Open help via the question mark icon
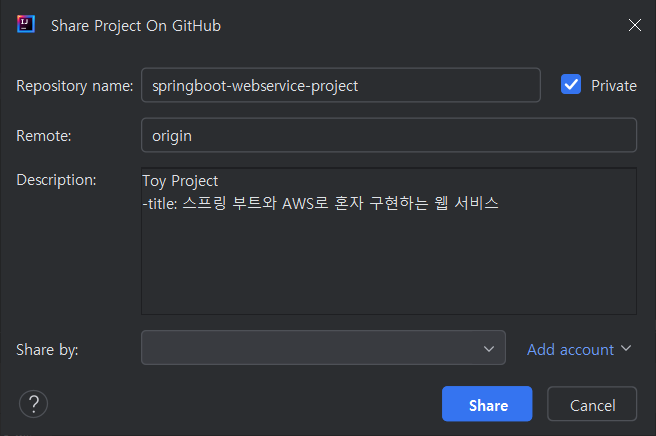This screenshot has width=656, height=436. pyautogui.click(x=33, y=404)
